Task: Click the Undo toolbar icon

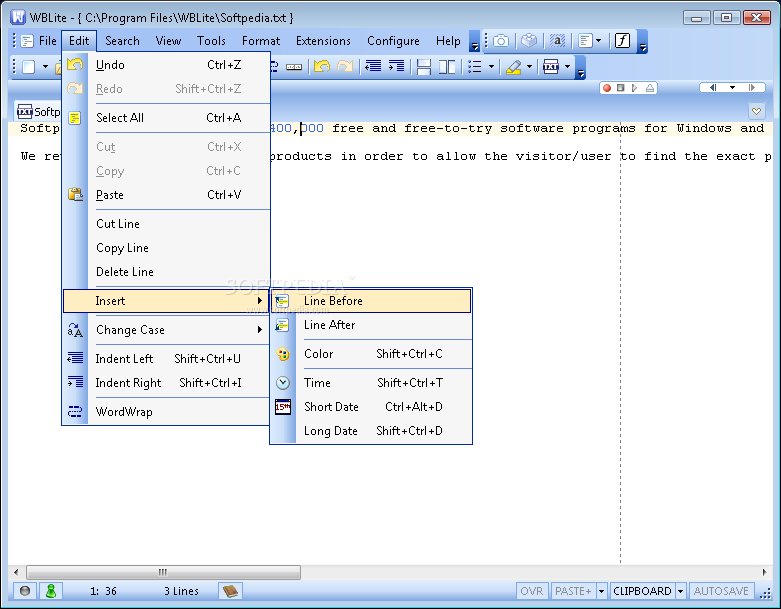Action: point(322,66)
